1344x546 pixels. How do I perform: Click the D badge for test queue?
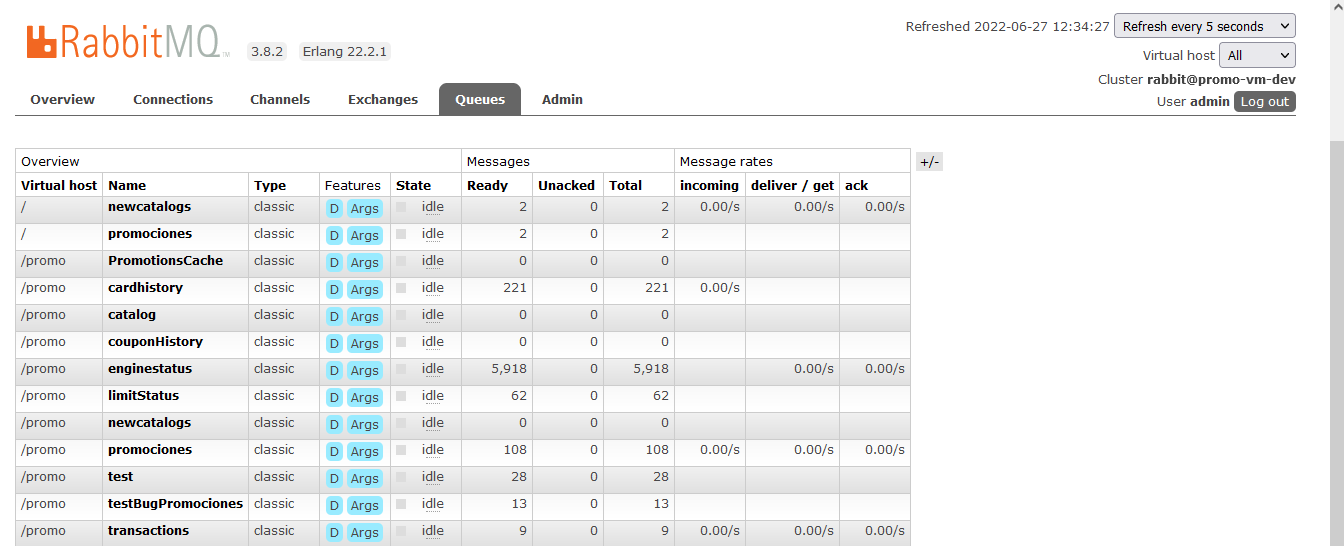[334, 478]
